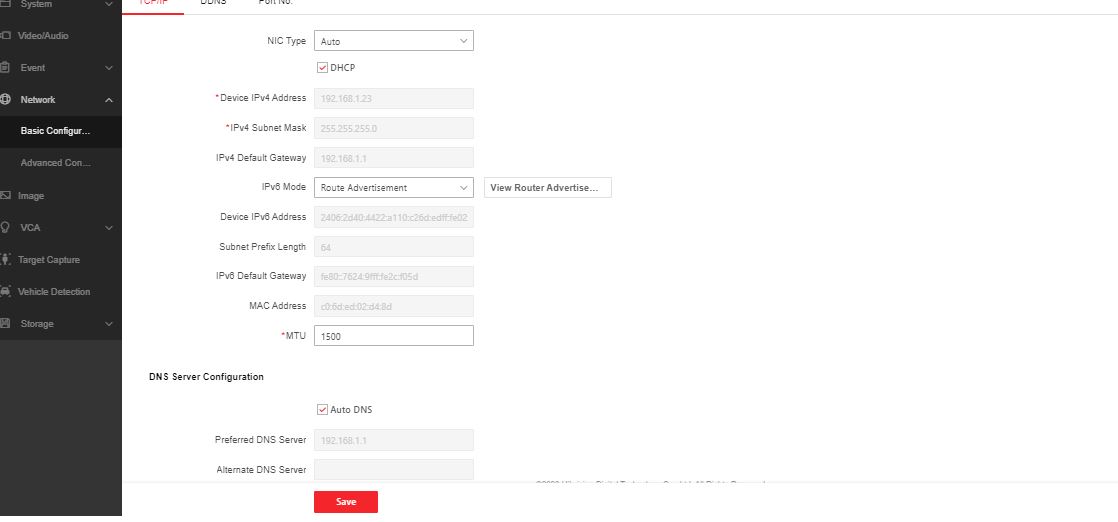This screenshot has height=522, width=1118.
Task: Click the VCA lightbulb icon
Action: pos(5,228)
